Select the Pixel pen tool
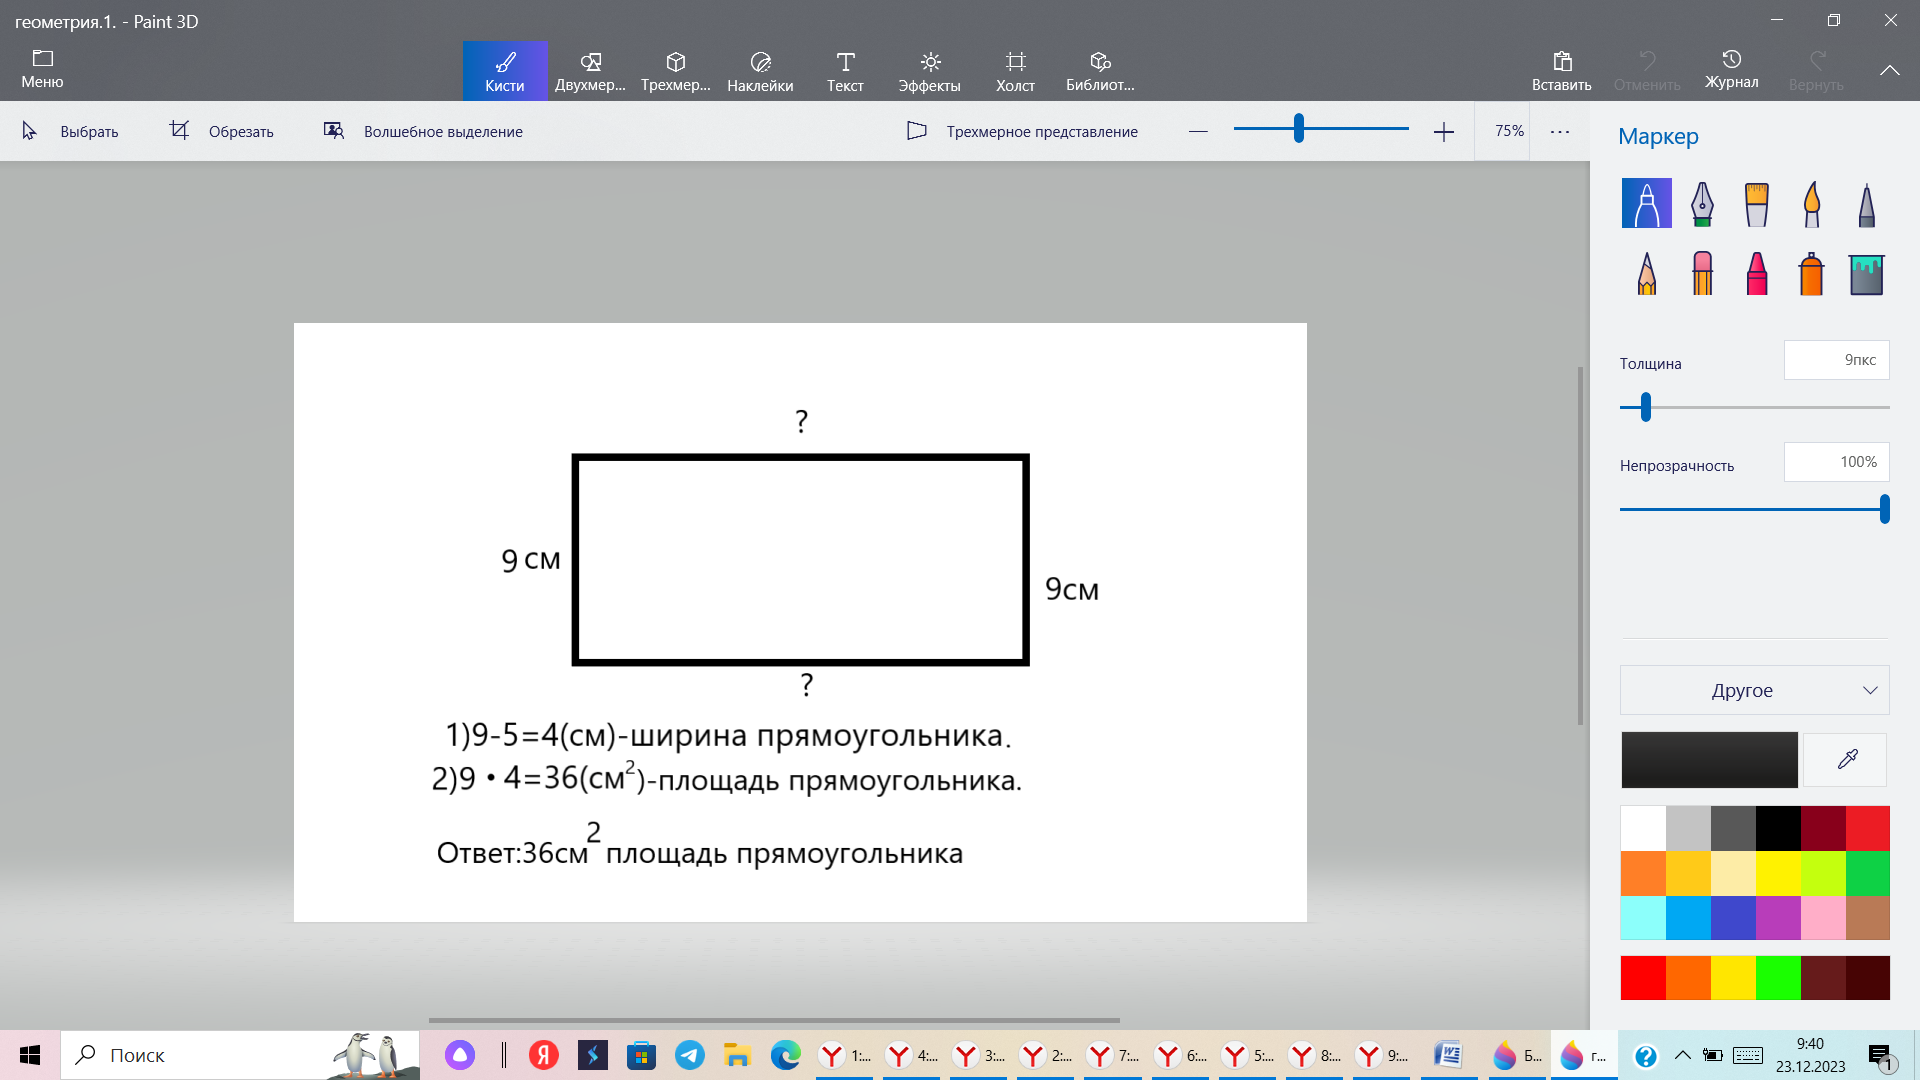 1866,203
